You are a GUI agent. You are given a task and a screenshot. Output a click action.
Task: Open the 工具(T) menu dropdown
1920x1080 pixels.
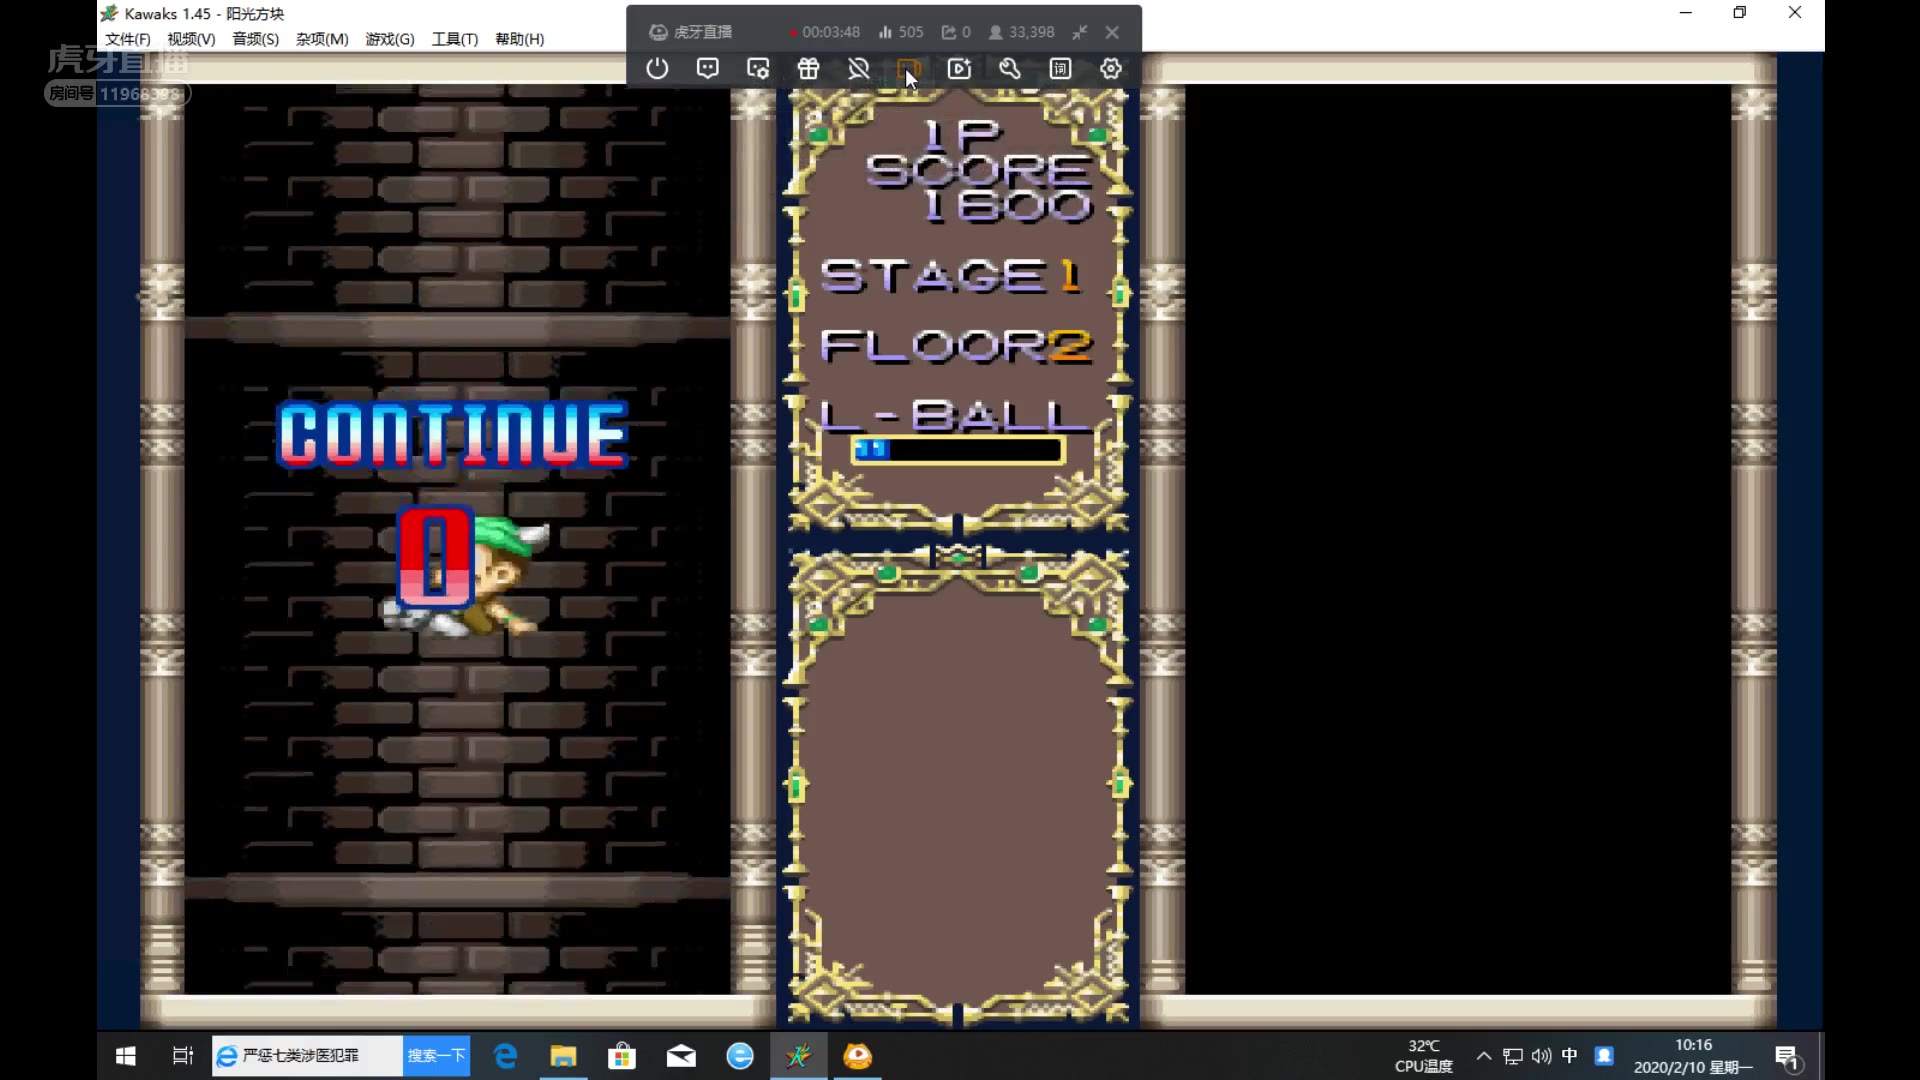[454, 39]
